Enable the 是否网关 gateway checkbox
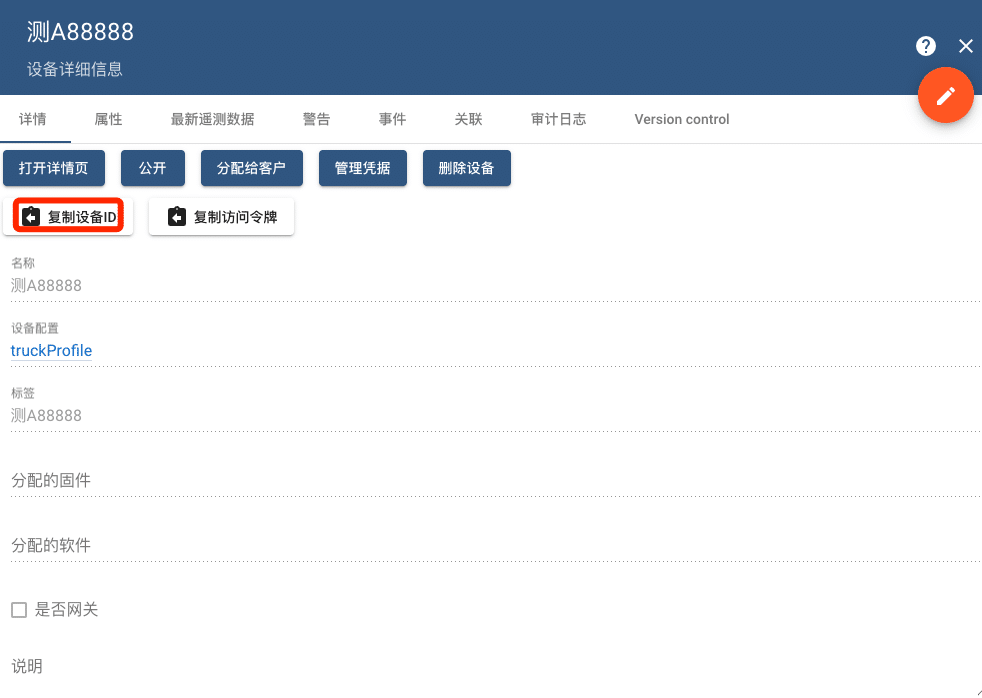Screen dimensions: 982x698 pos(17,609)
